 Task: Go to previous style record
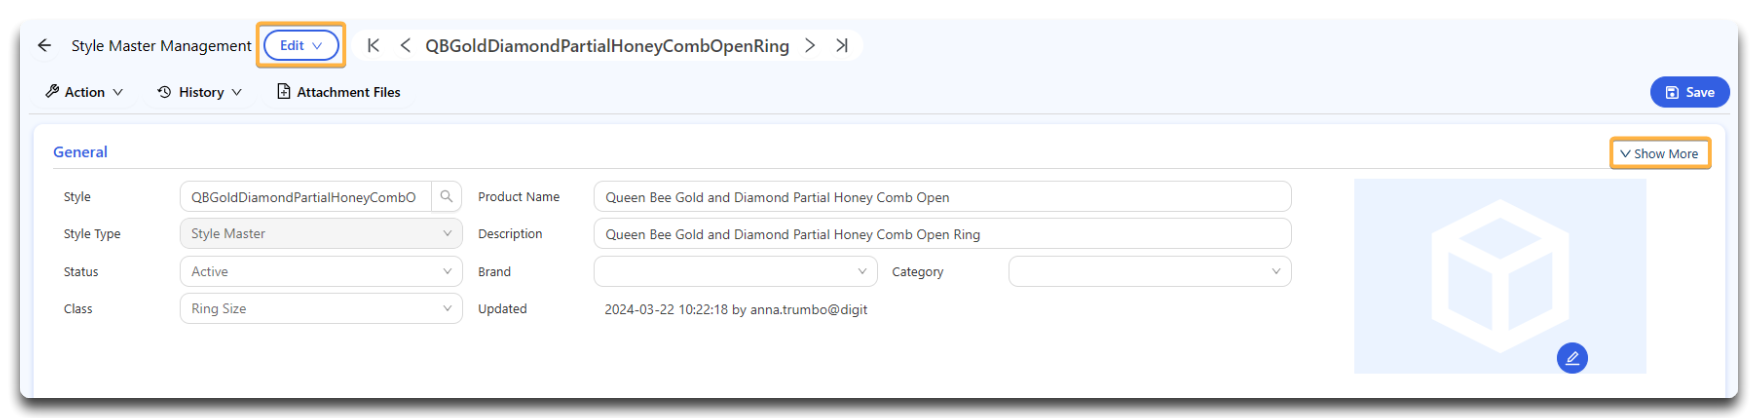(x=405, y=46)
